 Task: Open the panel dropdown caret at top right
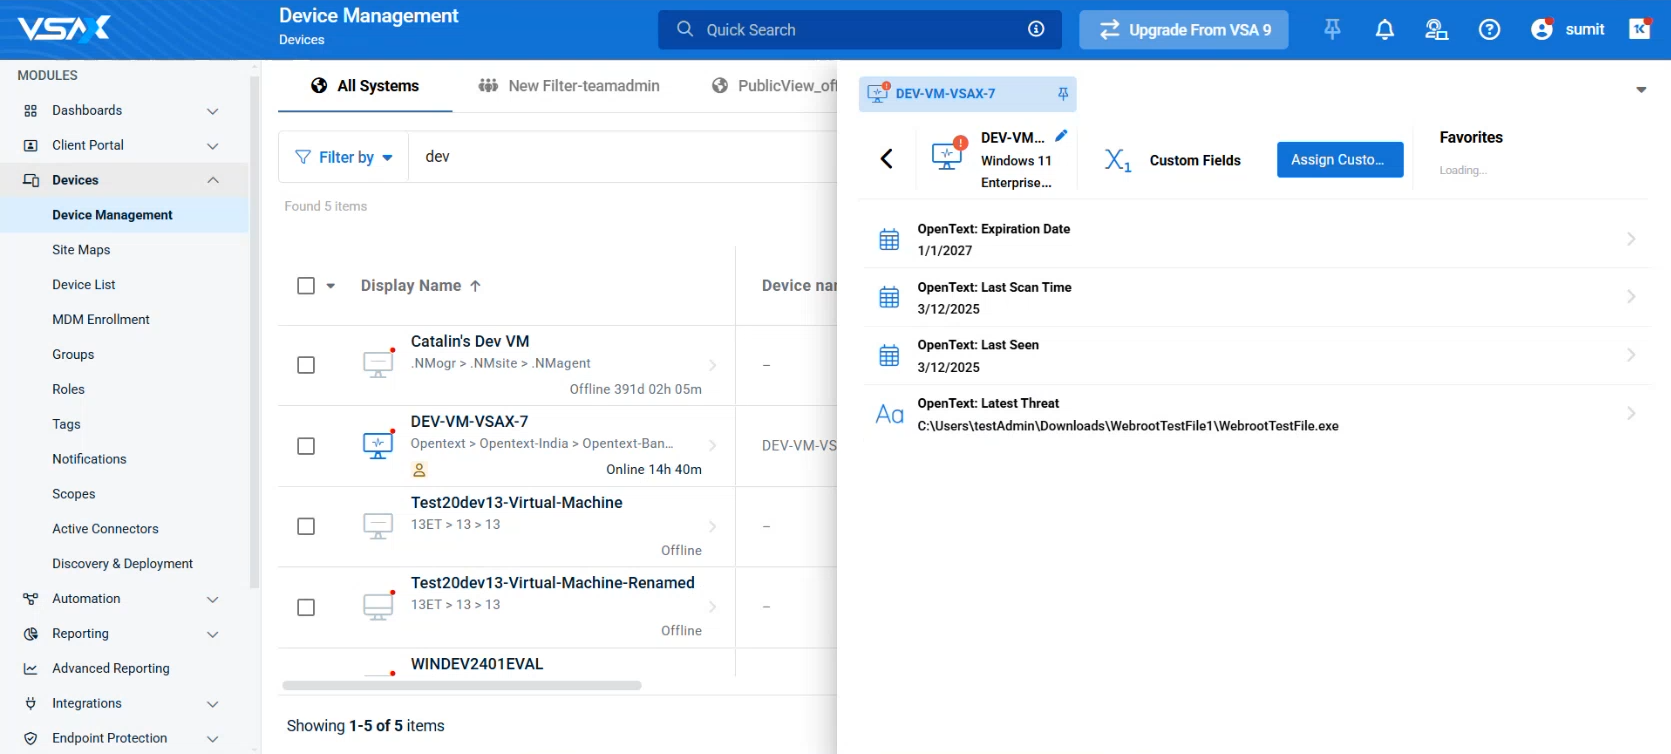point(1641,90)
